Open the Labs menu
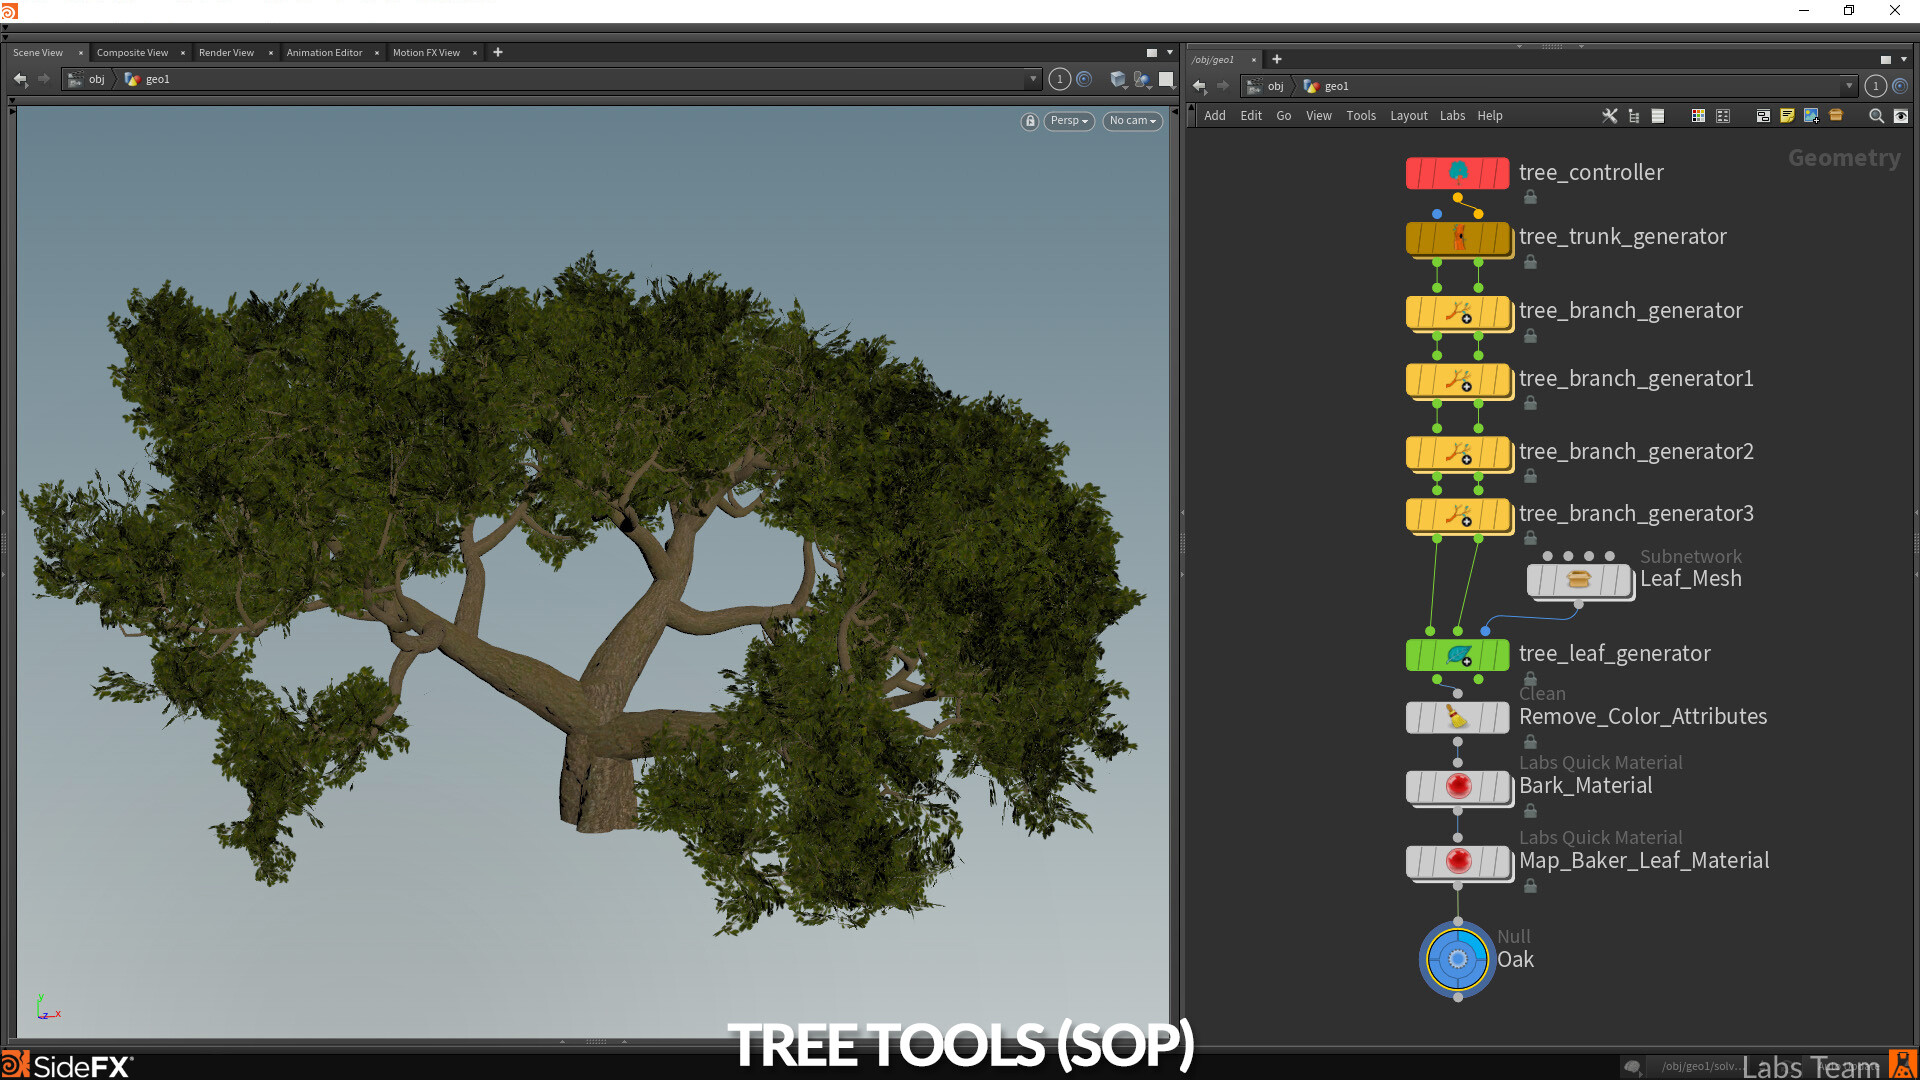Screen dimensions: 1920x1080 (x=1452, y=115)
